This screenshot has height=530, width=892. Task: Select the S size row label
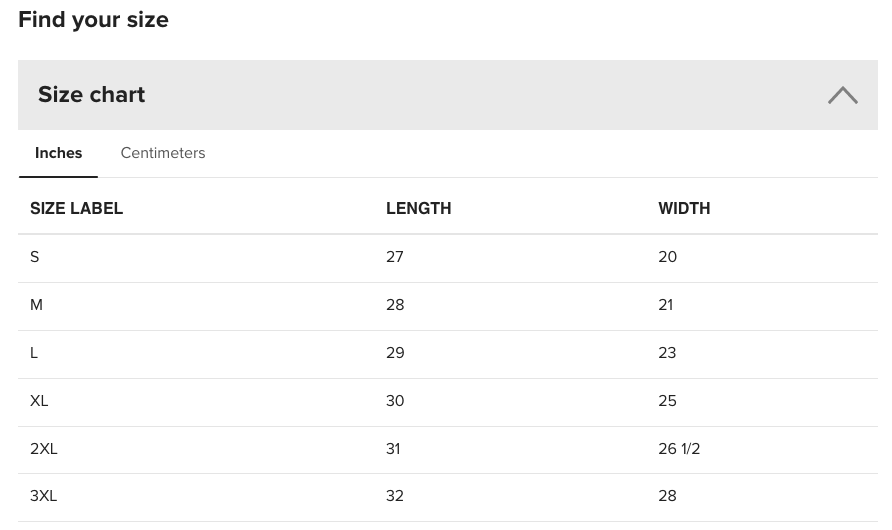pyautogui.click(x=35, y=257)
